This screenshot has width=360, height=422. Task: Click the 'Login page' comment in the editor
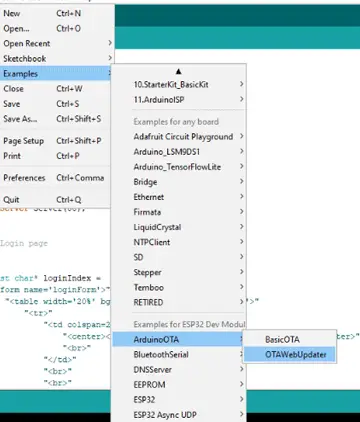24,243
